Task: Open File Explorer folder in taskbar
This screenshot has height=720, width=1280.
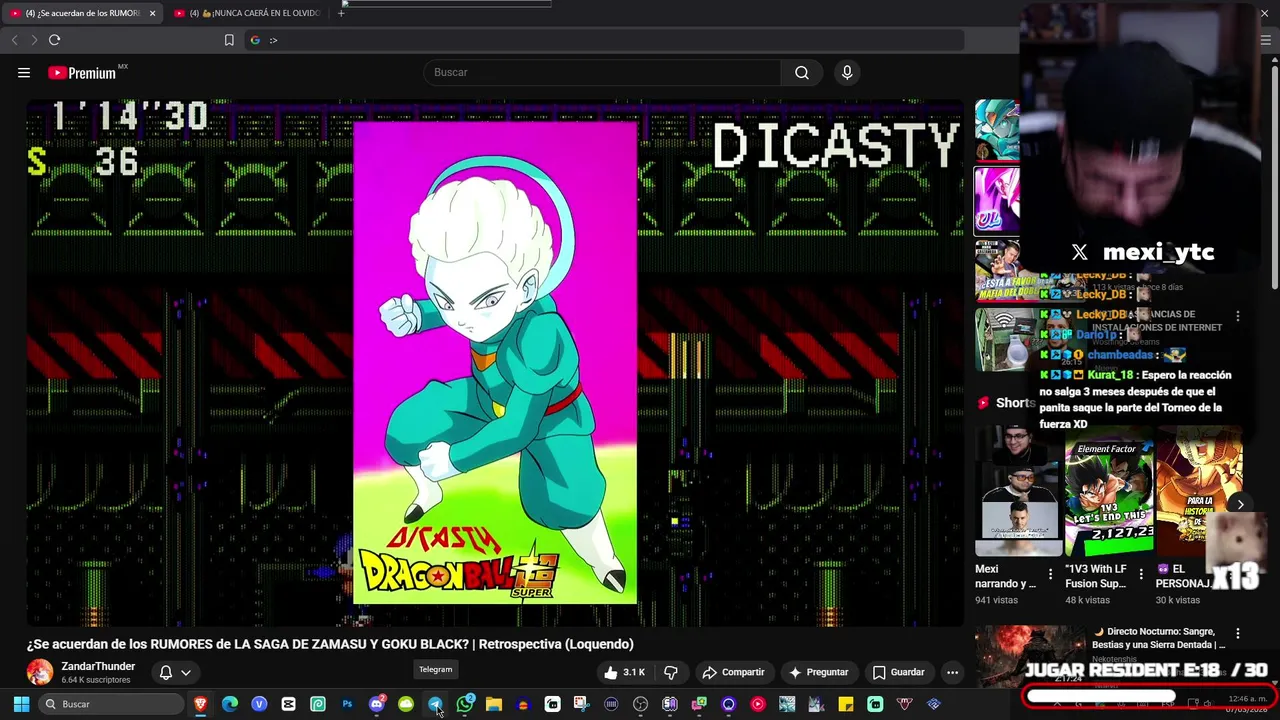Action: pos(494,704)
